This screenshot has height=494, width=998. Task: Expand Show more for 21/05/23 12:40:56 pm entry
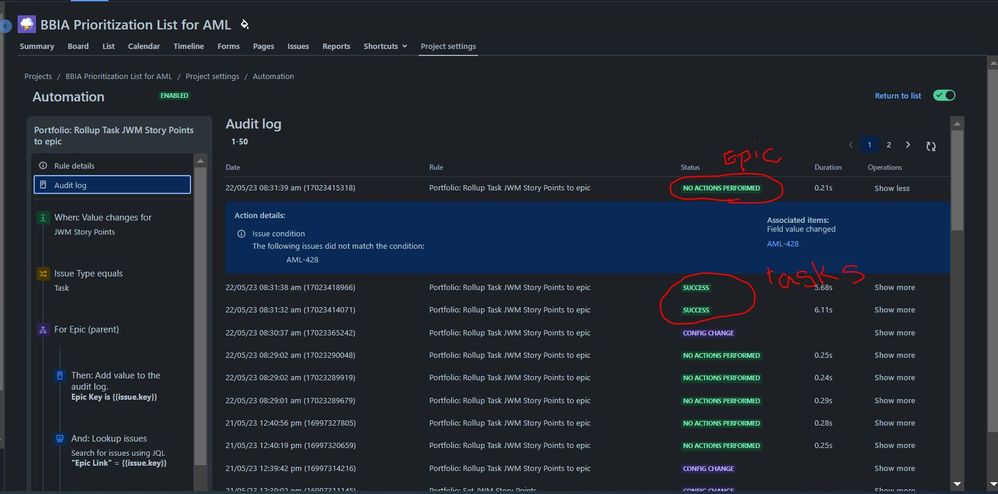894,423
